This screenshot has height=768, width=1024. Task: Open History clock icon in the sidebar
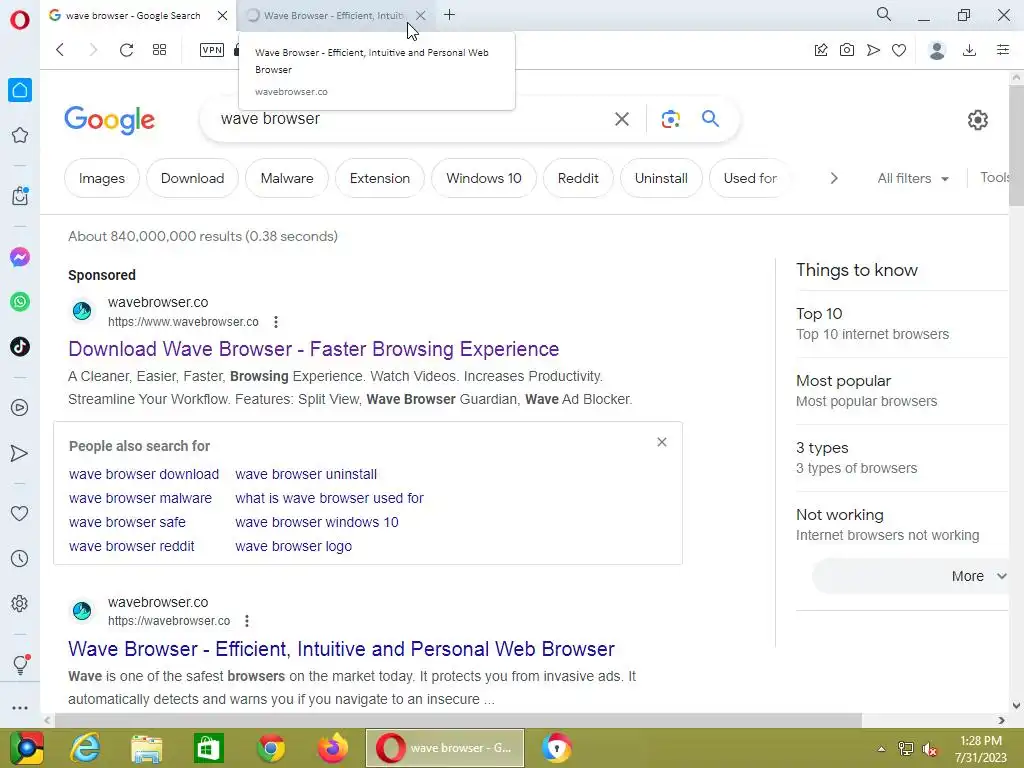point(20,559)
